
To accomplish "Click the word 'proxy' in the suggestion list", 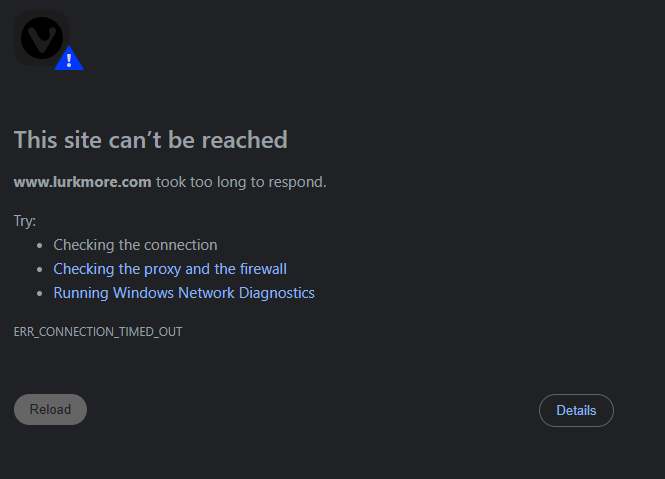I will (164, 269).
